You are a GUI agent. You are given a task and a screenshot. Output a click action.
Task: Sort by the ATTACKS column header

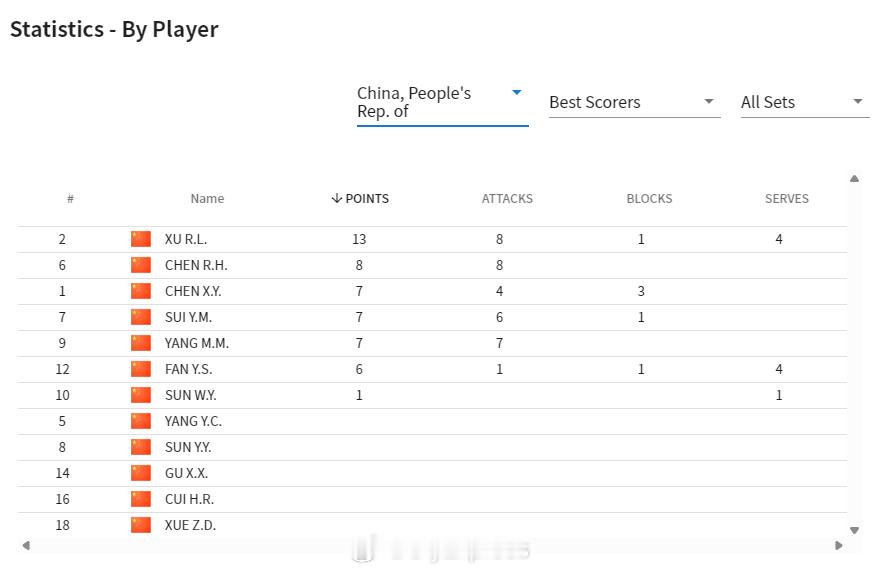(x=507, y=198)
